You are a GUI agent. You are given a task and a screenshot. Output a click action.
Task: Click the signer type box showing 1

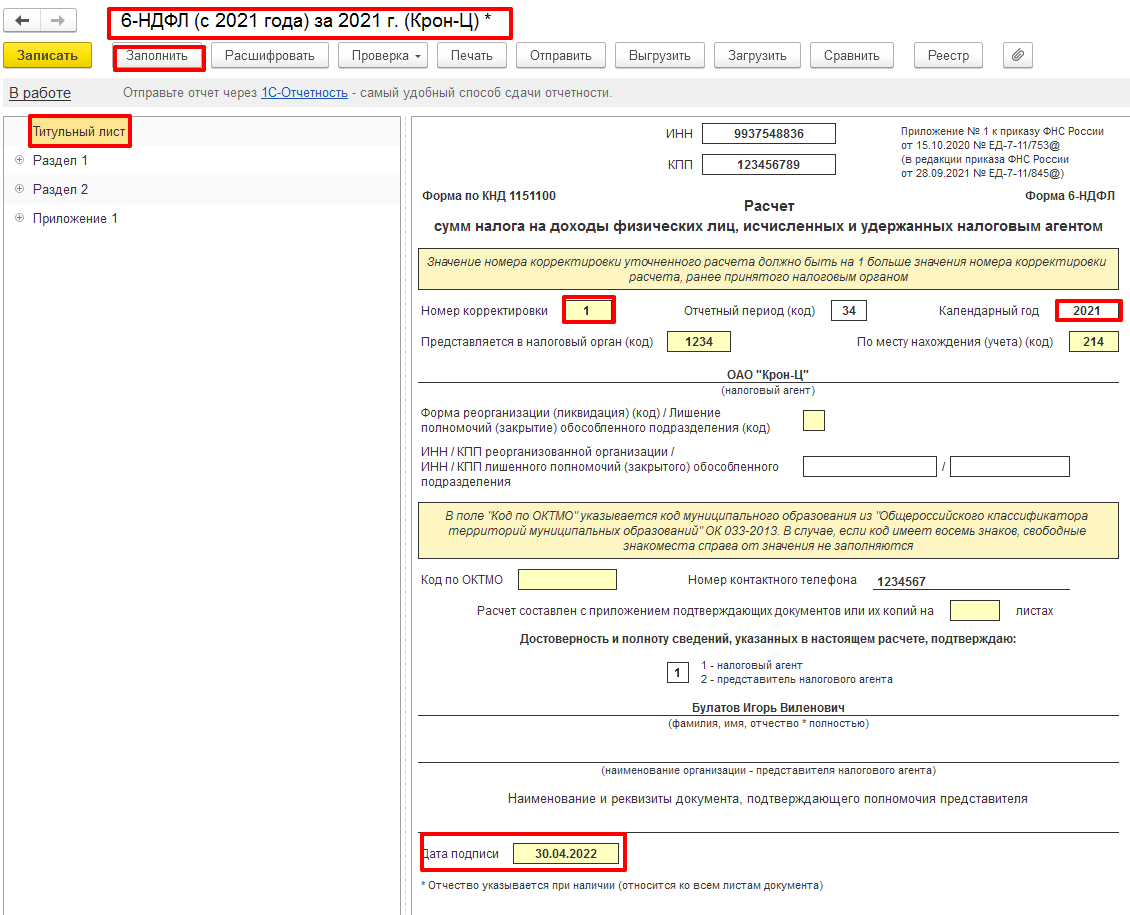tap(677, 673)
